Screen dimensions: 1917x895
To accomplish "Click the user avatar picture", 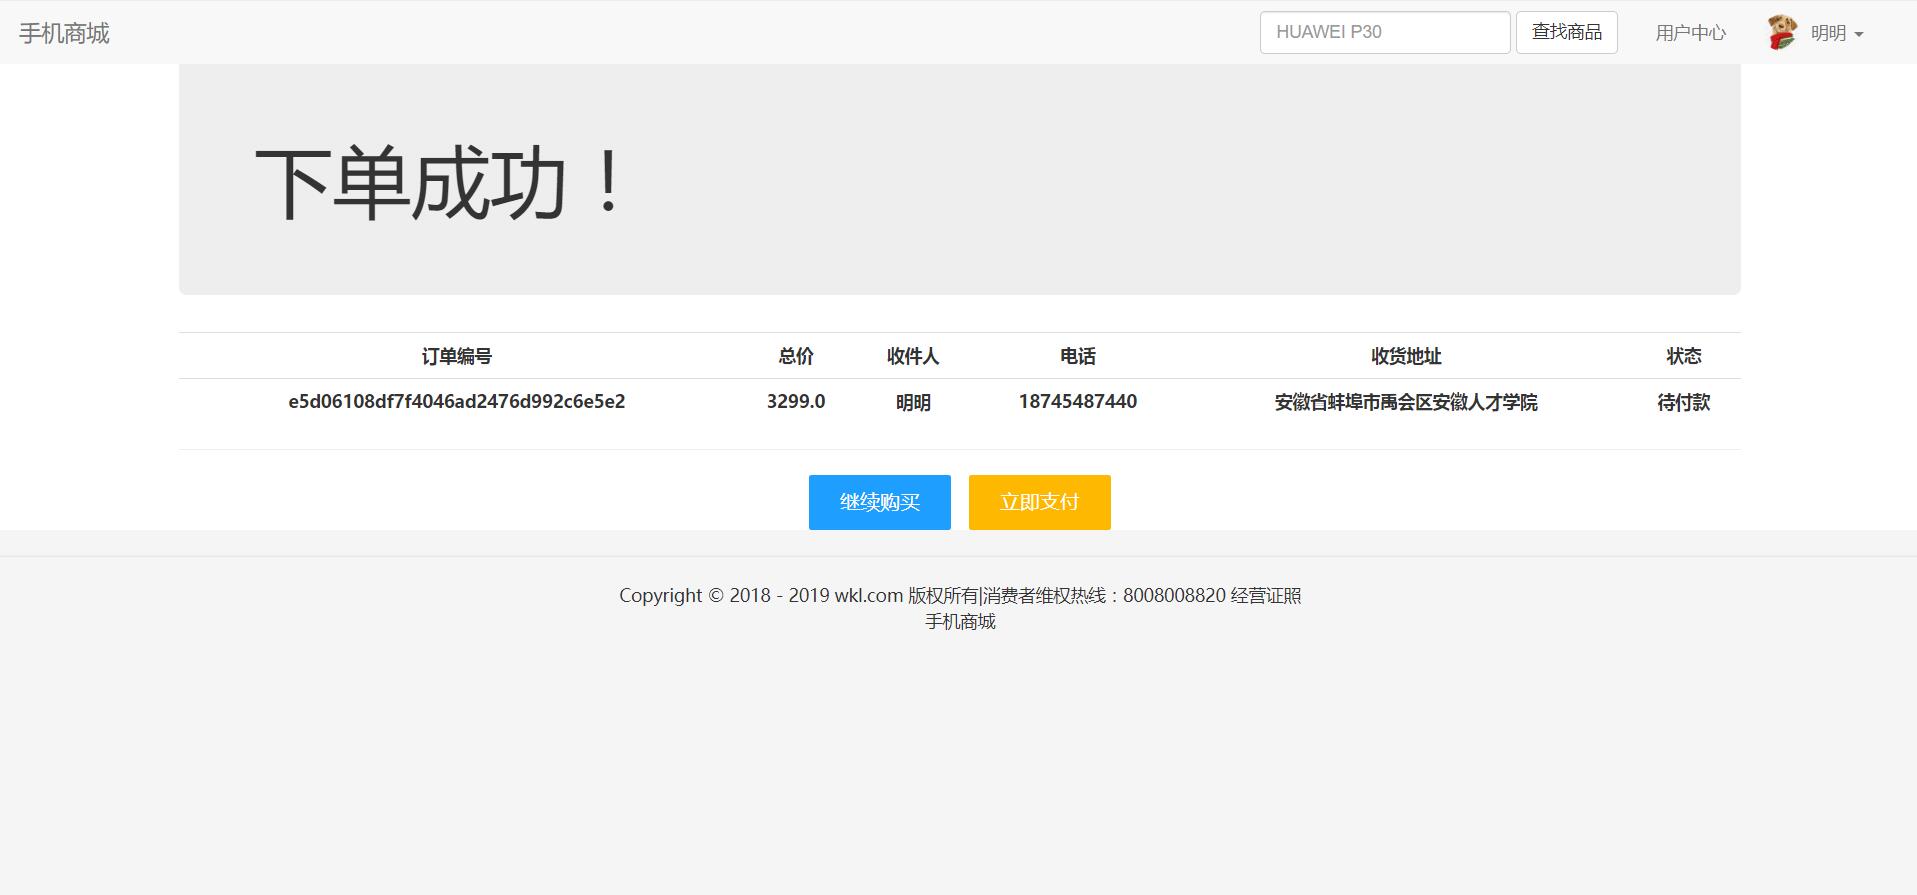I will point(1782,32).
